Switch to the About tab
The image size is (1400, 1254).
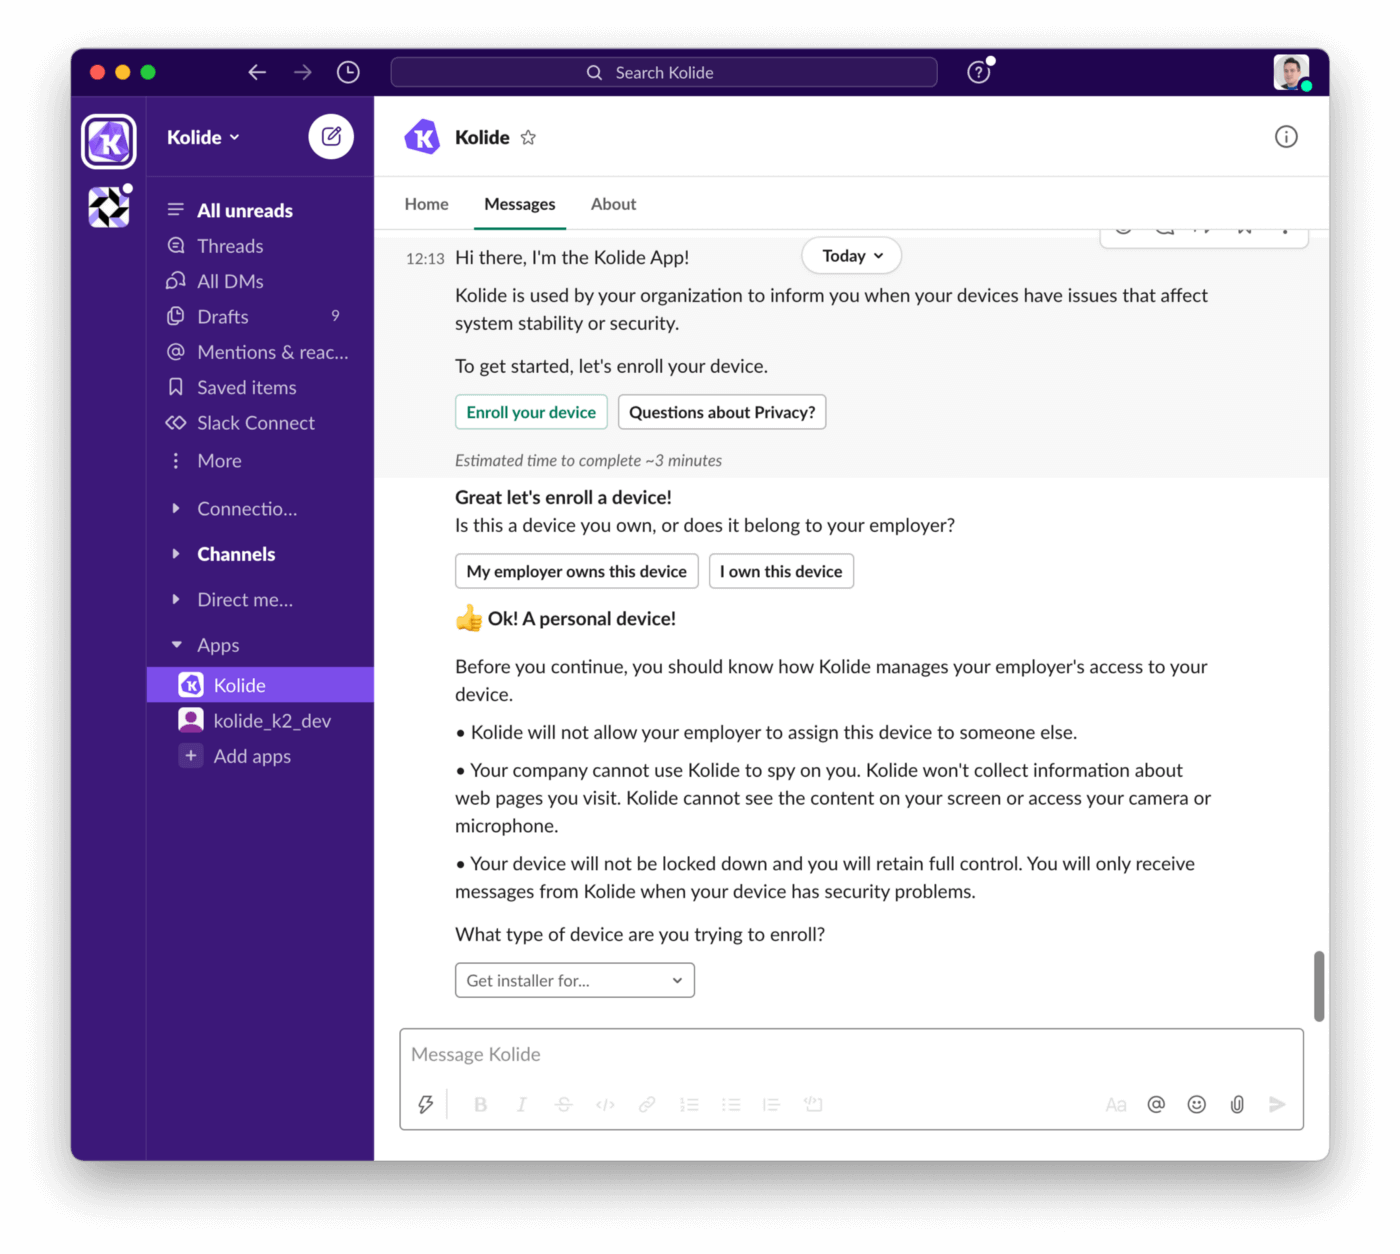click(x=613, y=203)
